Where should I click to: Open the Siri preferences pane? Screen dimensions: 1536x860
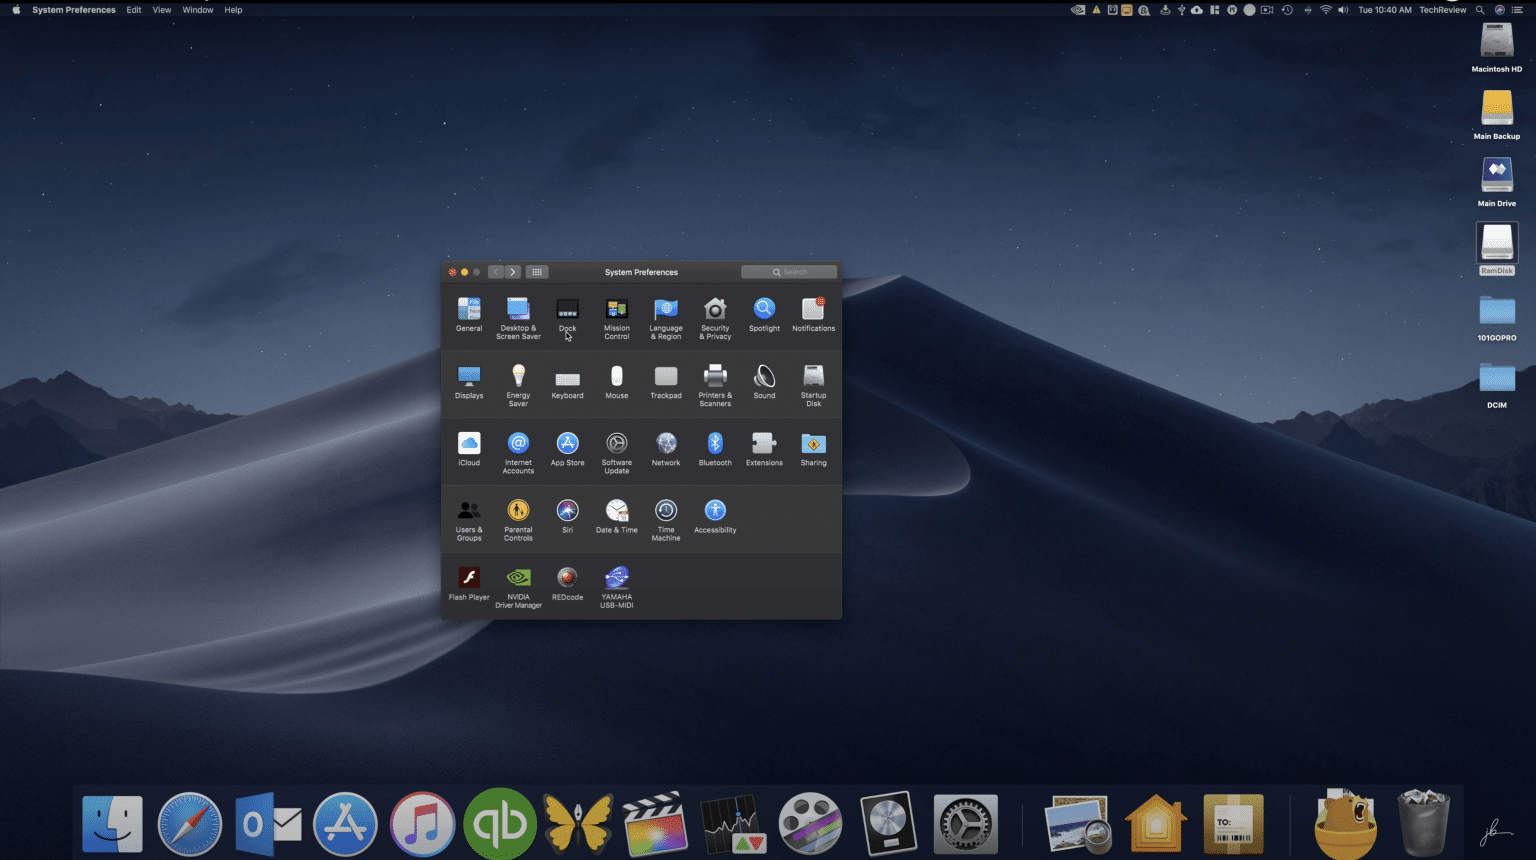[567, 513]
